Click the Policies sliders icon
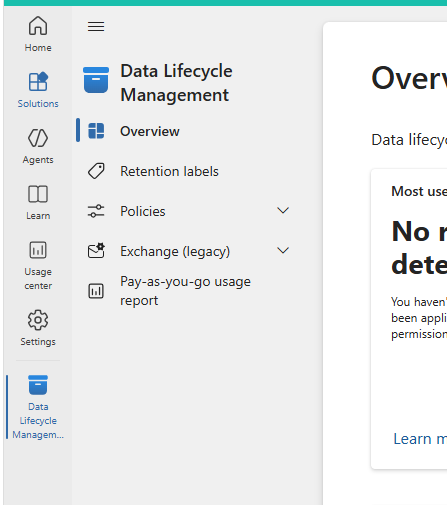Viewport: 447px width, 505px height. pyautogui.click(x=96, y=211)
